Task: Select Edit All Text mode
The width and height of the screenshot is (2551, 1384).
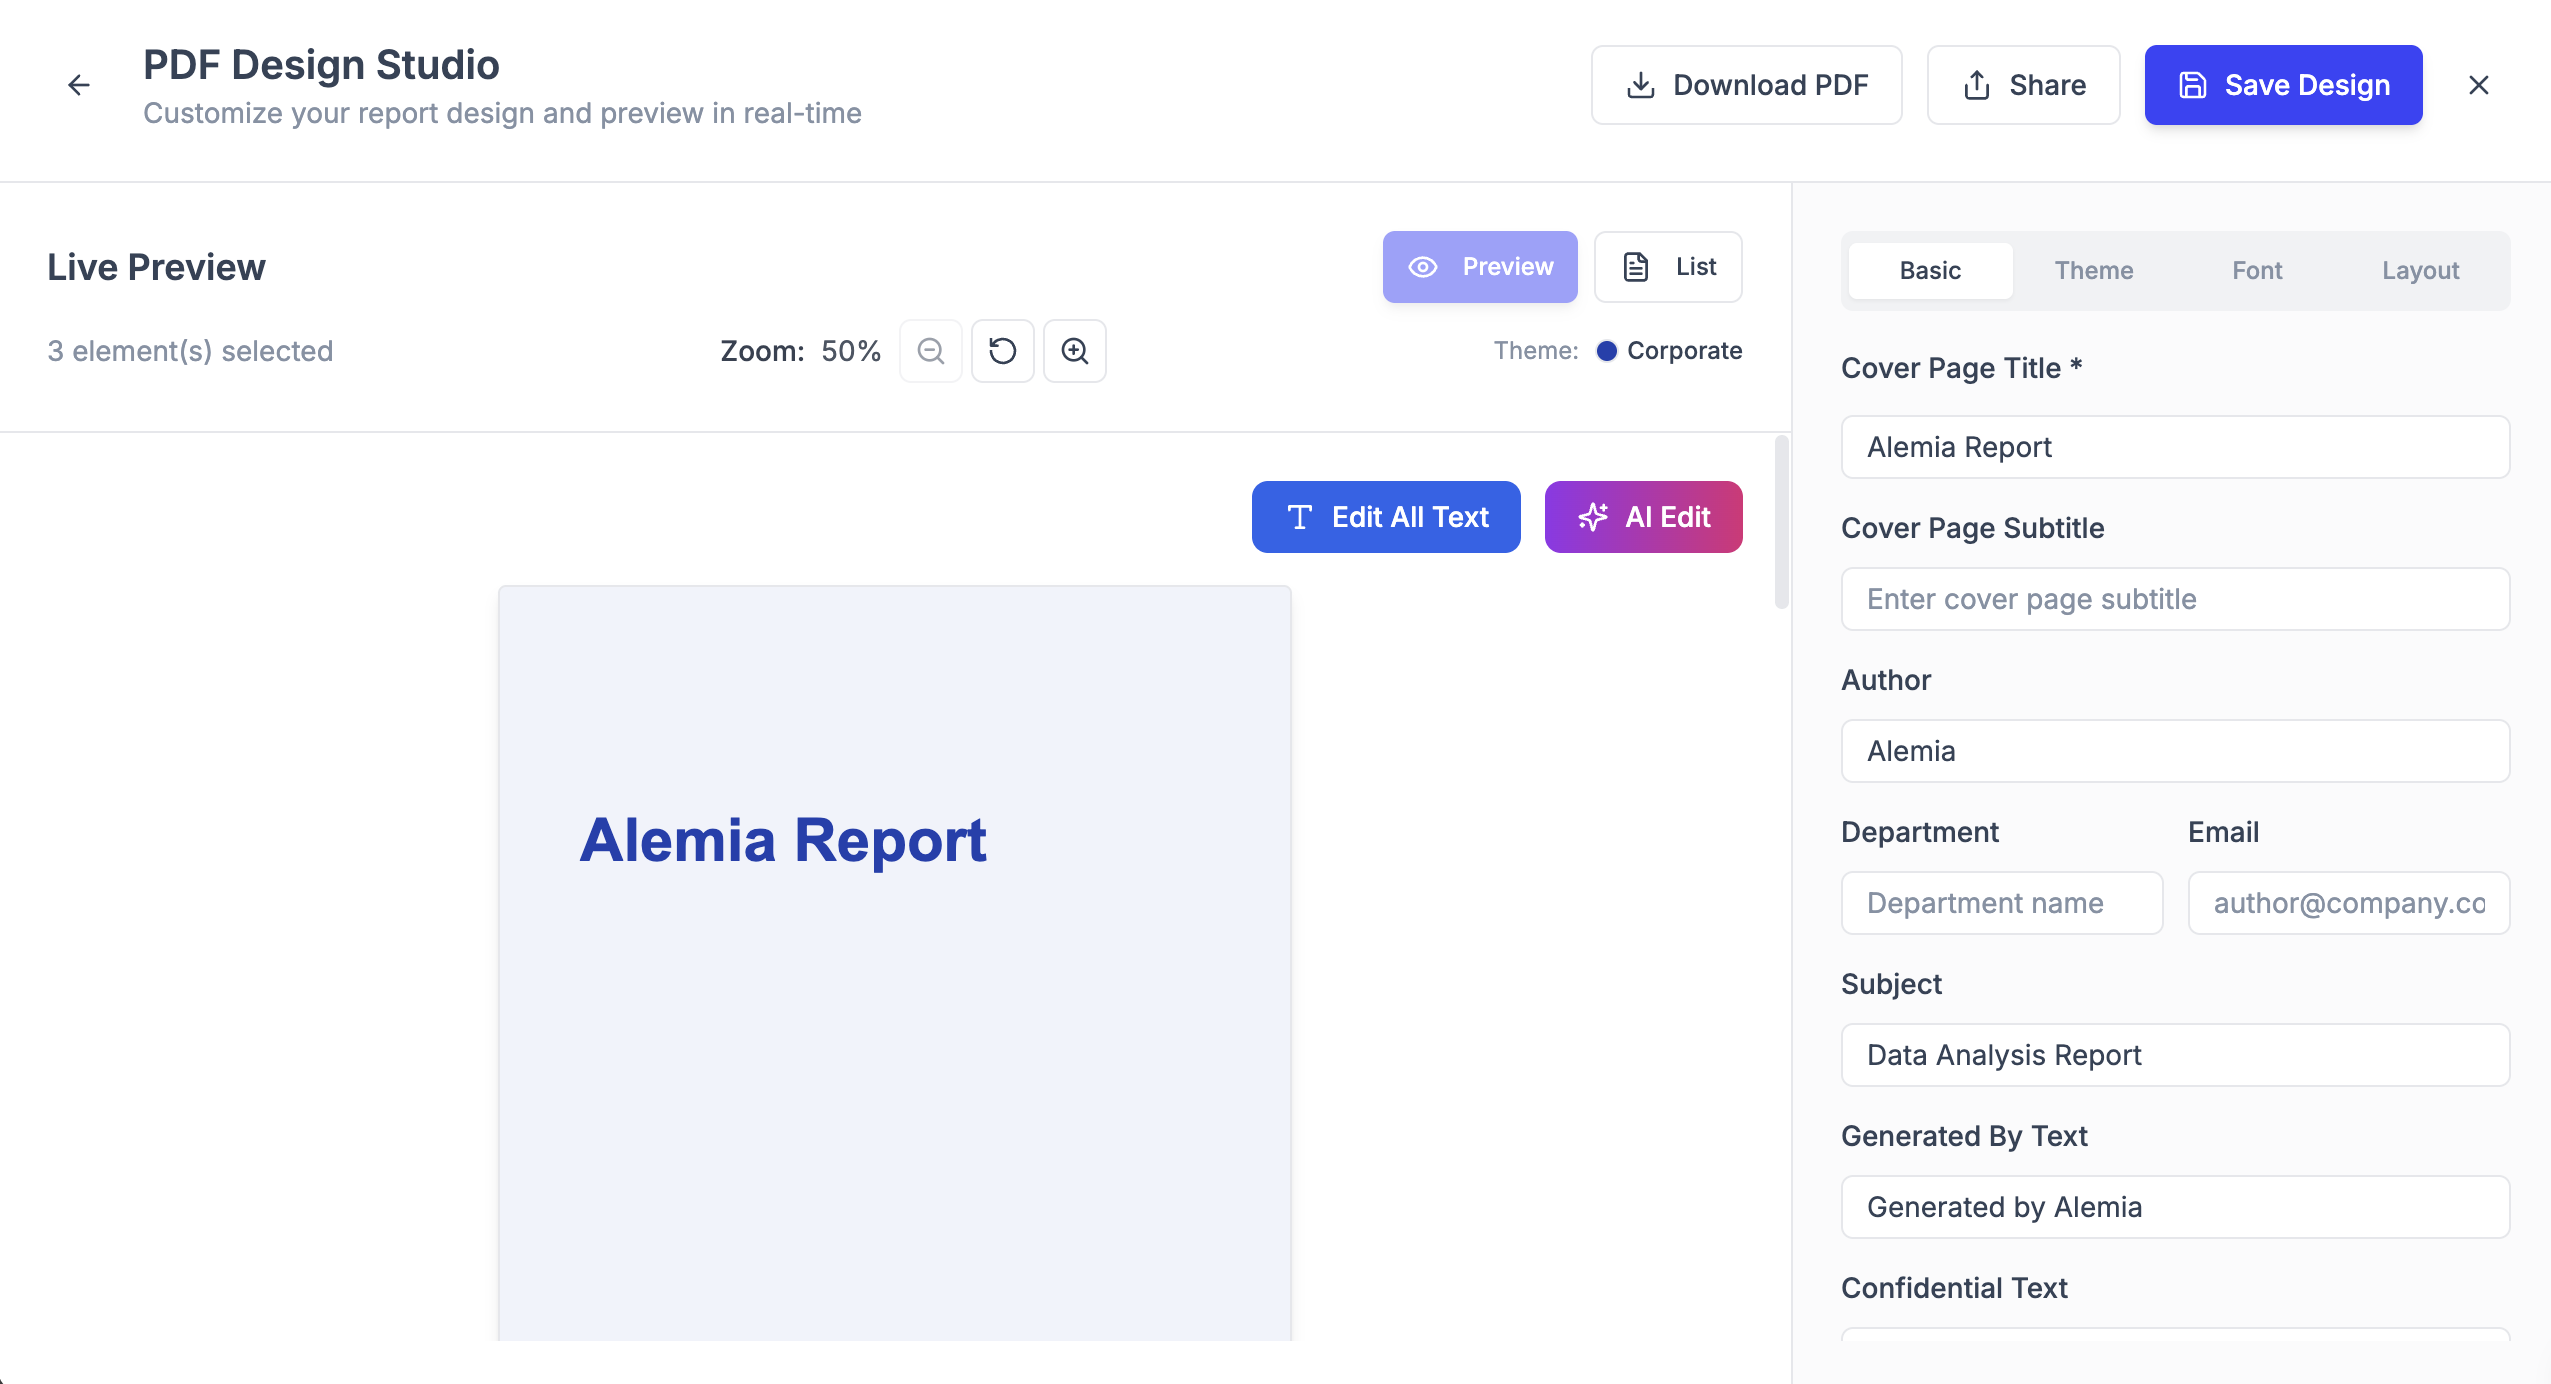Action: point(1385,516)
